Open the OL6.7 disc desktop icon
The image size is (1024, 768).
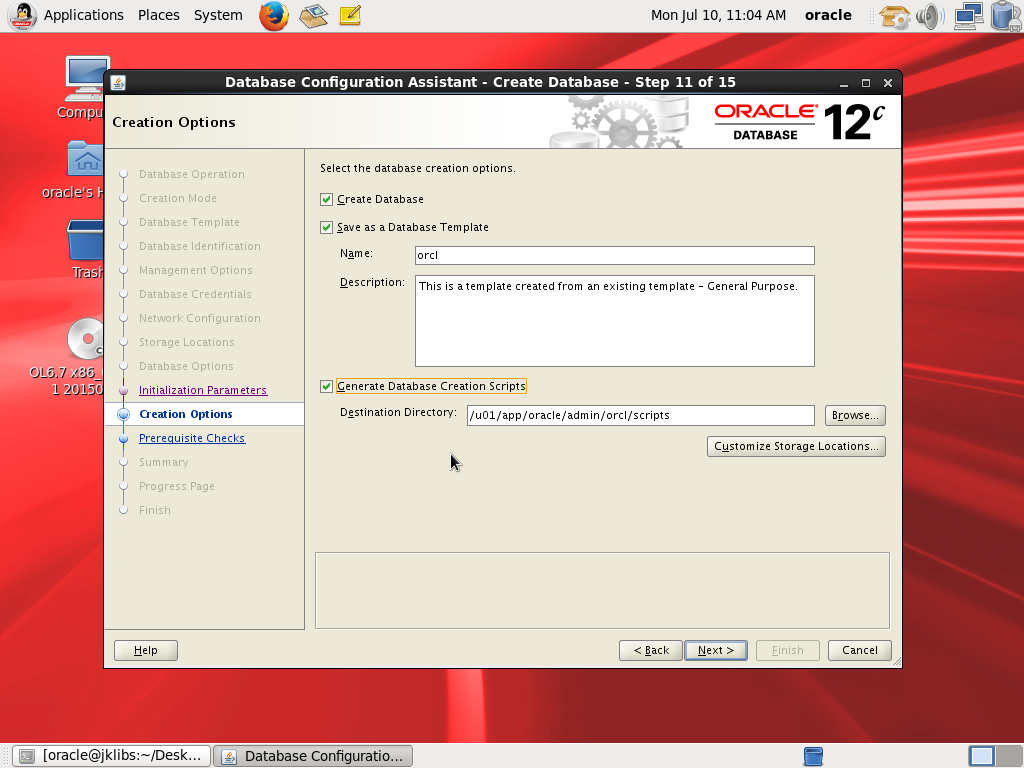[86, 340]
